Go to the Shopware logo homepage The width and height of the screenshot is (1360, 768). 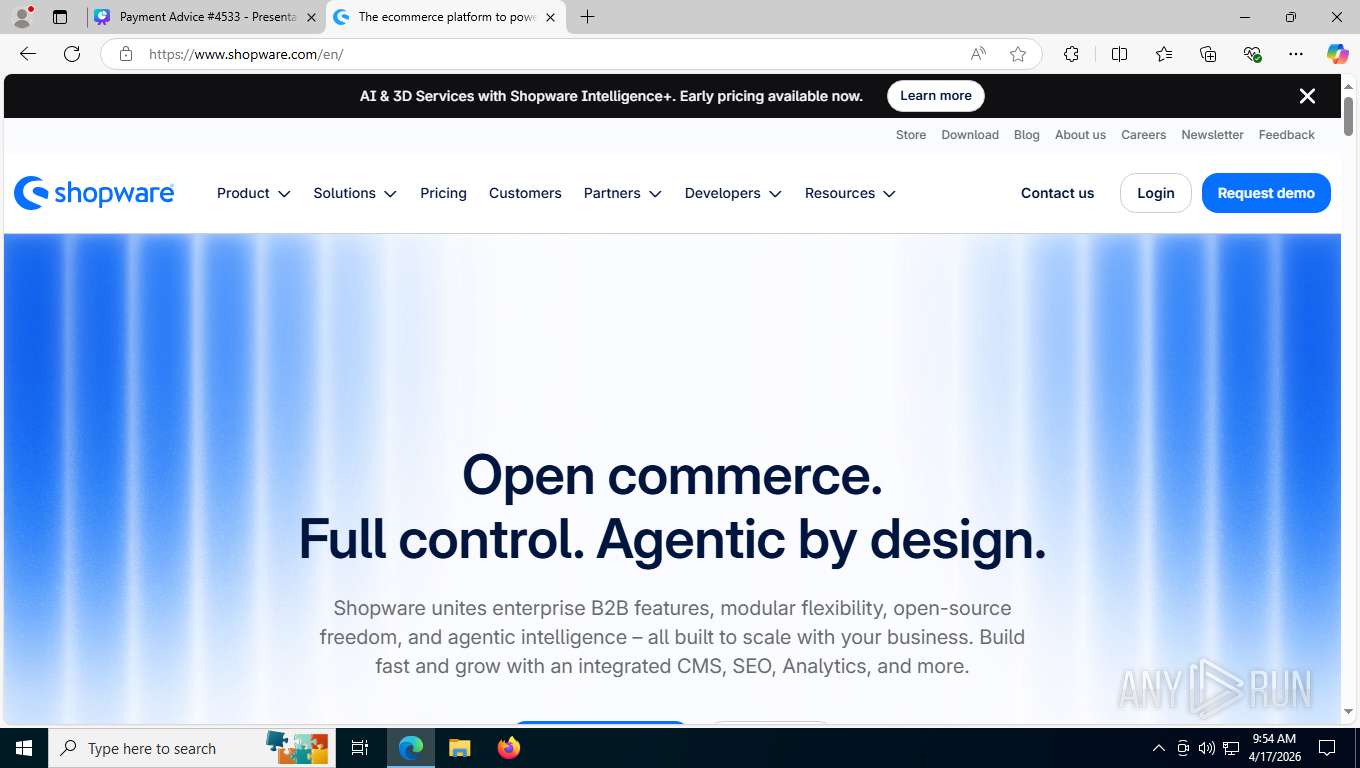tap(94, 193)
